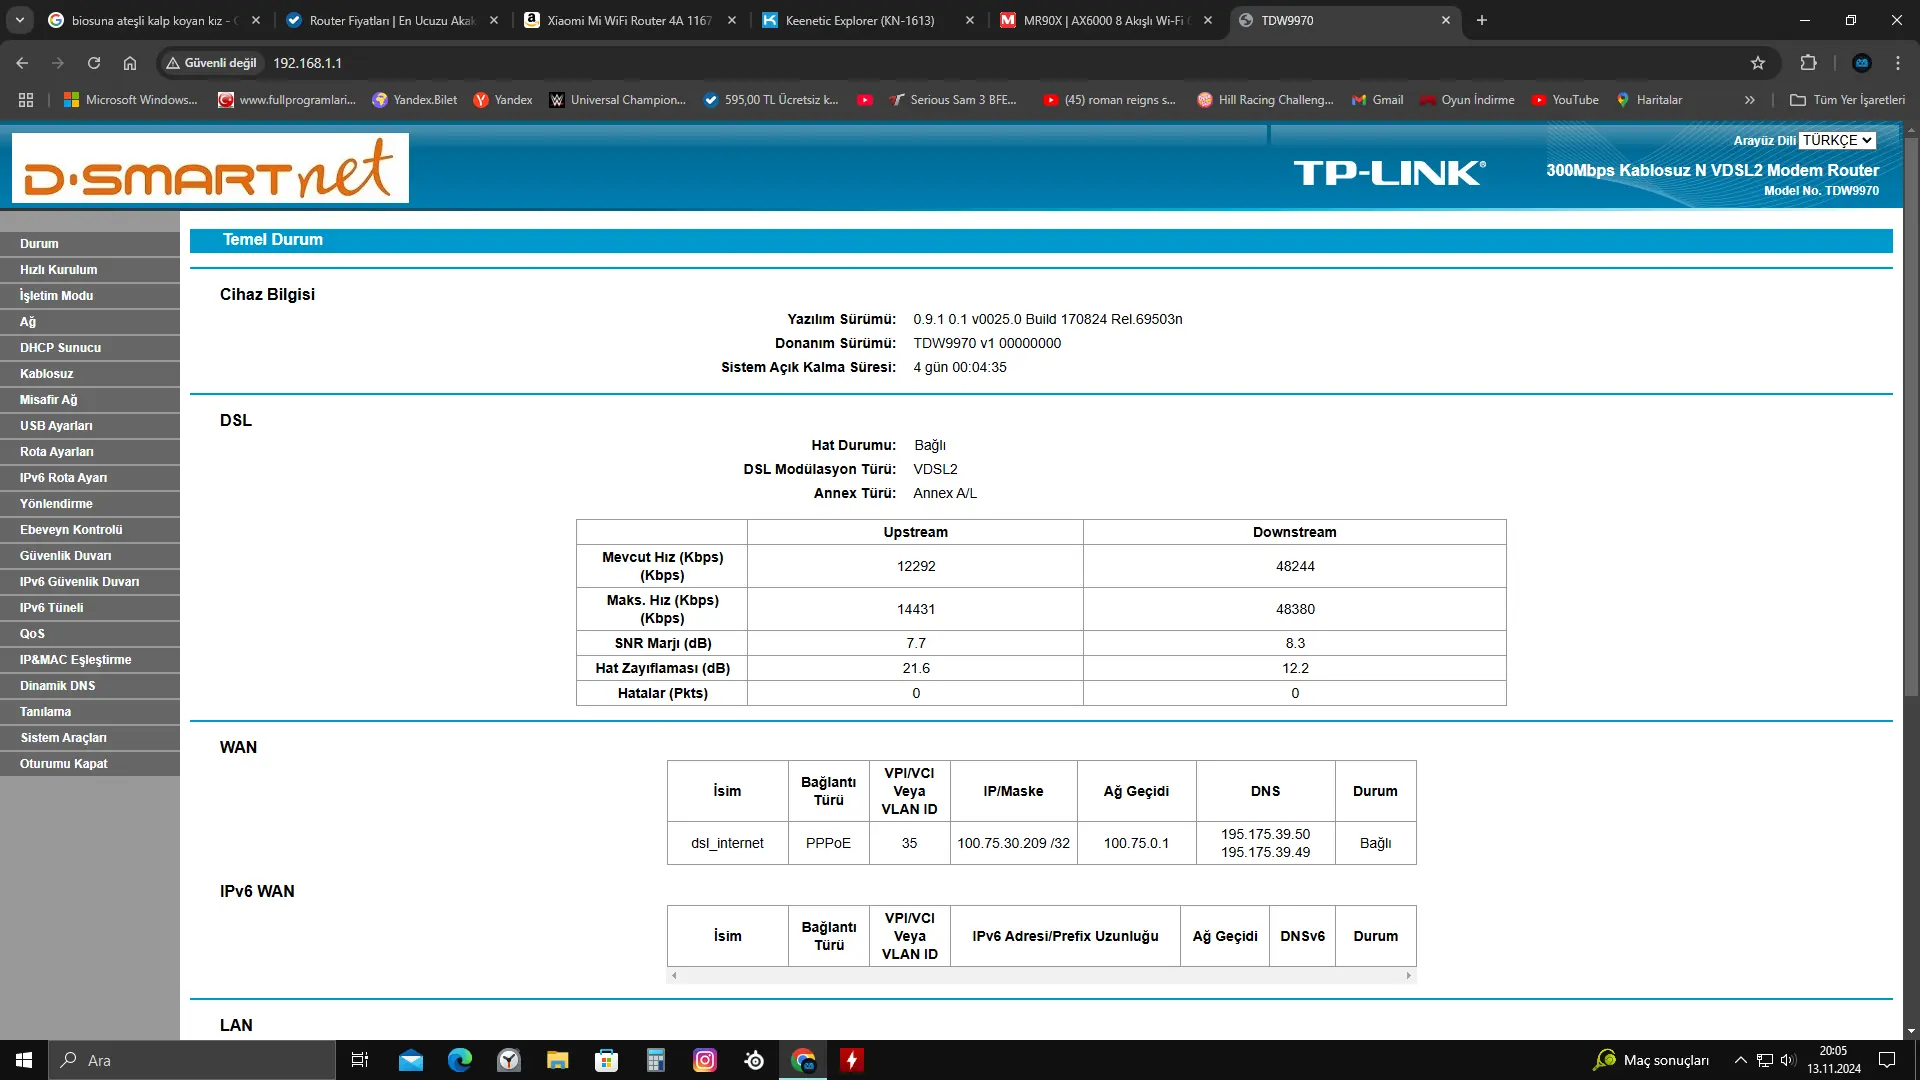This screenshot has width=1920, height=1080.
Task: Open IPv6 Güvenlik Duvarı menu
Action: point(90,582)
